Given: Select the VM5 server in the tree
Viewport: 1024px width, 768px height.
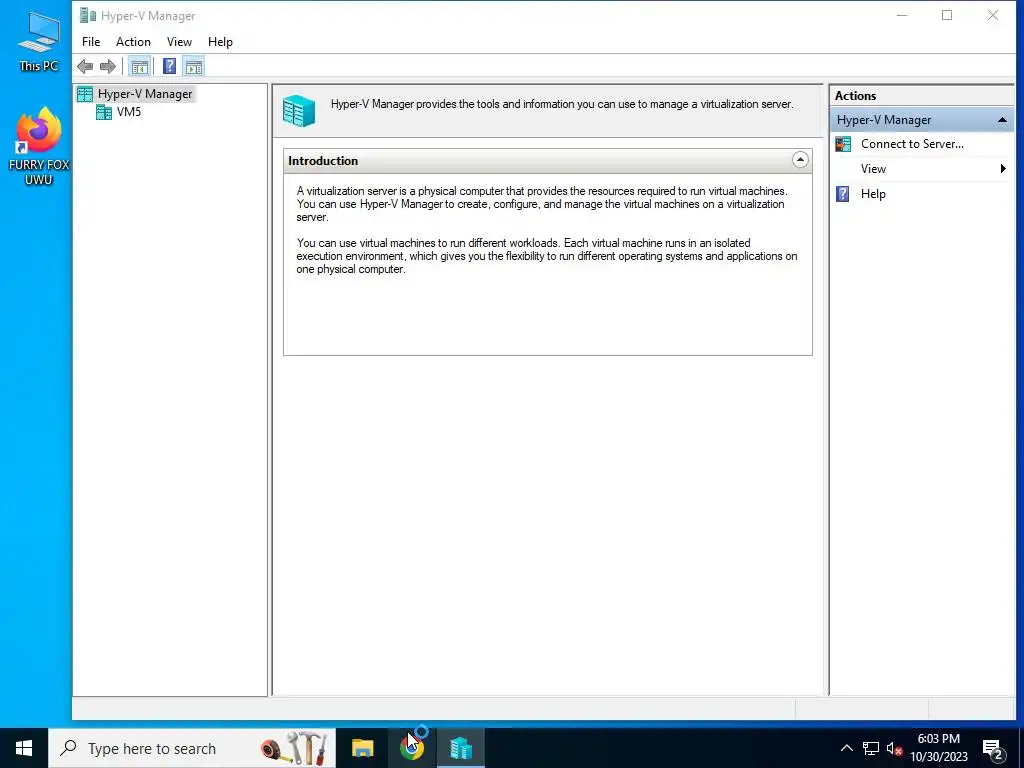Looking at the screenshot, I should click(129, 112).
